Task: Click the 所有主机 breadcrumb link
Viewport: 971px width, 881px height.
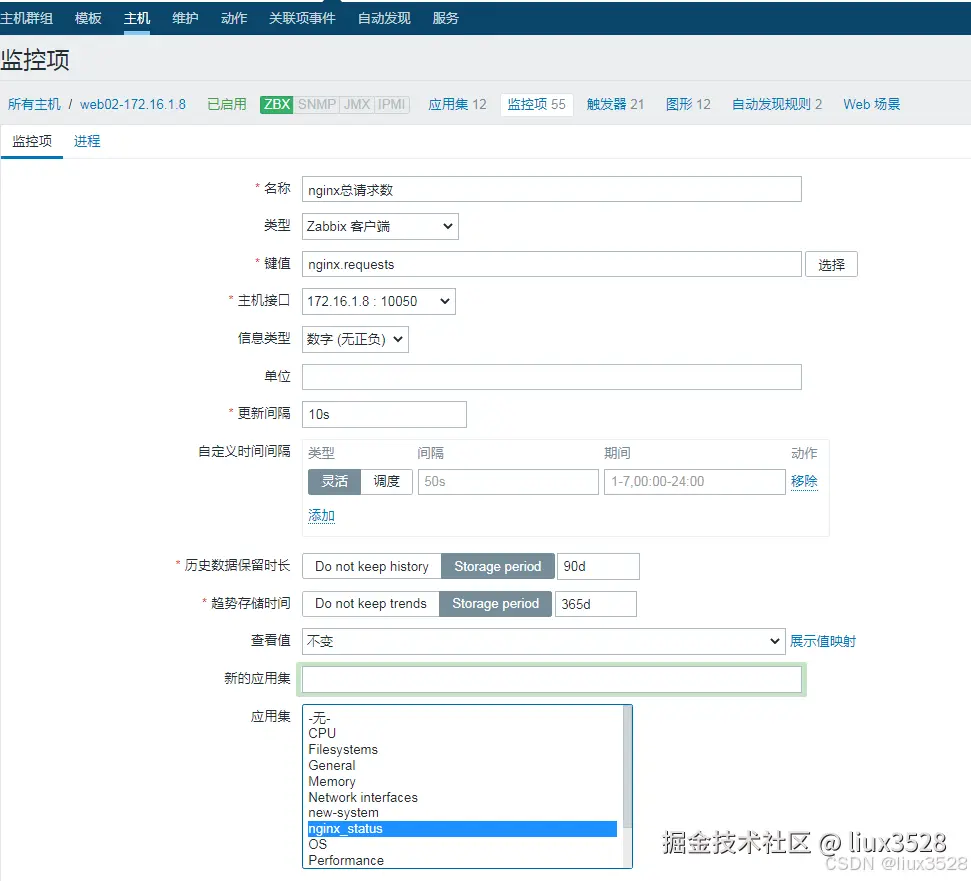Action: pos(34,104)
